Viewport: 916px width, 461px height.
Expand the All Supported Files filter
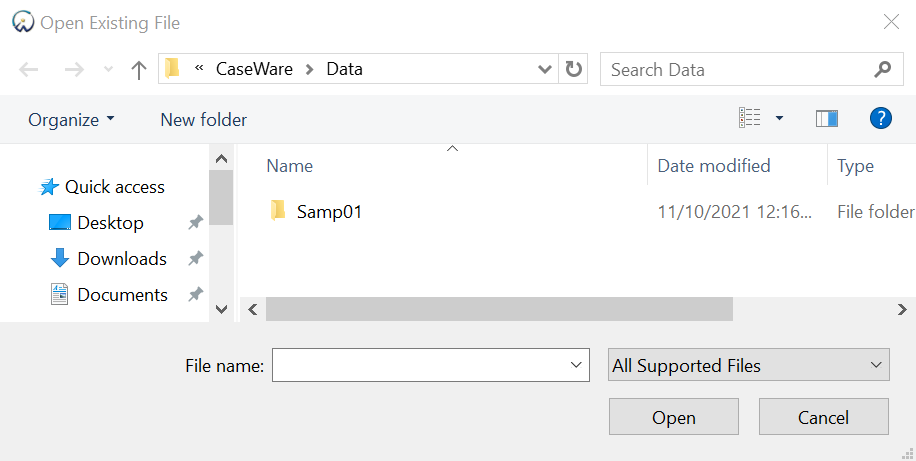tap(748, 366)
